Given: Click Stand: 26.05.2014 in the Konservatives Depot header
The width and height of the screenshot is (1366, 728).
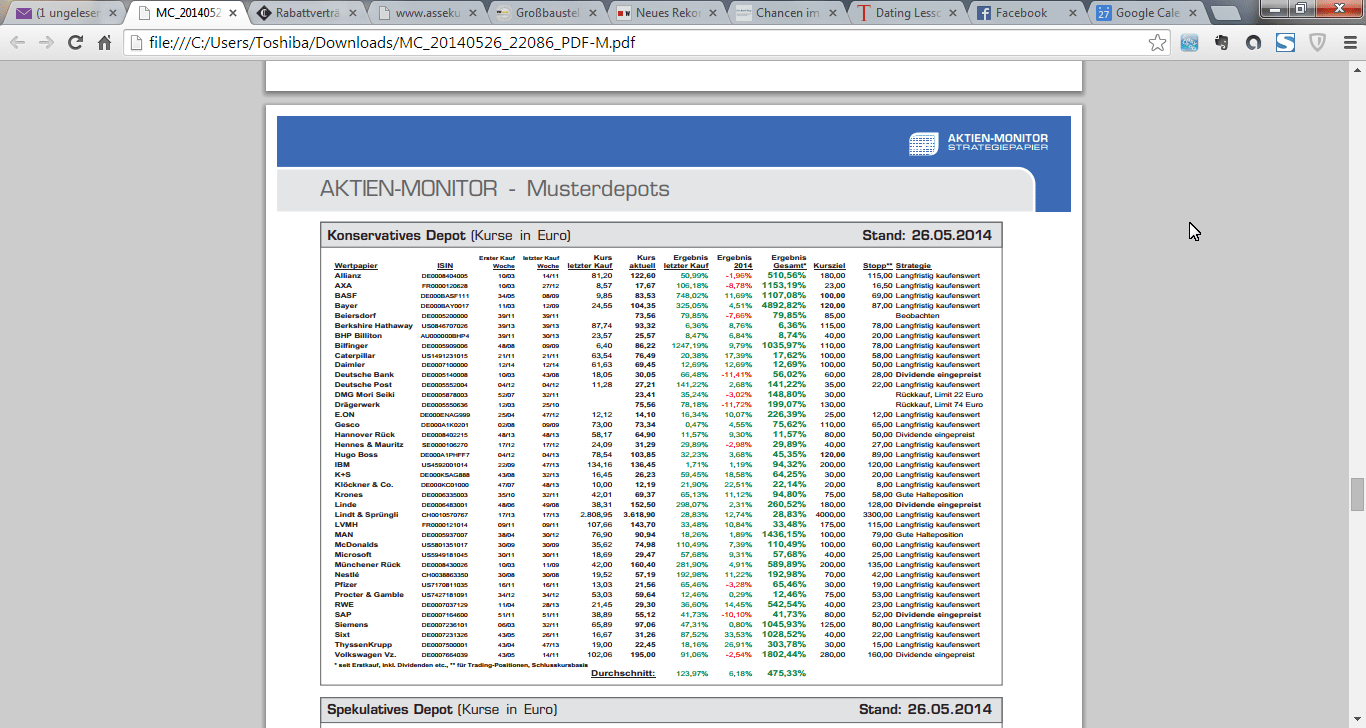Looking at the screenshot, I should coord(927,235).
